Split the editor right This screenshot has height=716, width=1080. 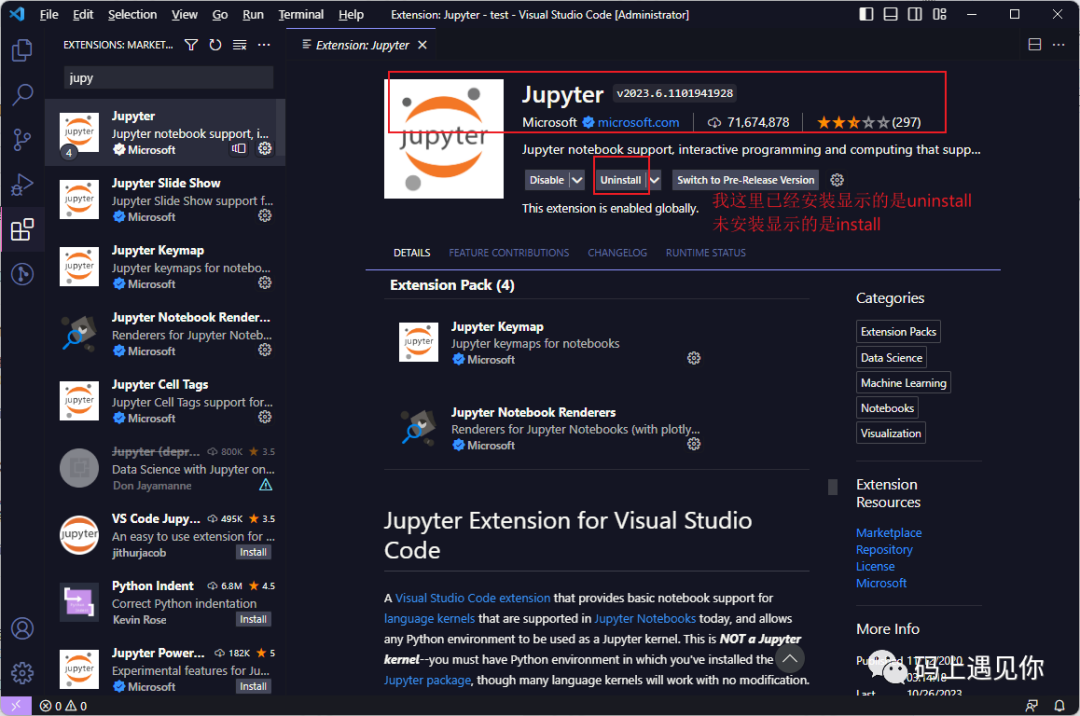[x=1035, y=45]
